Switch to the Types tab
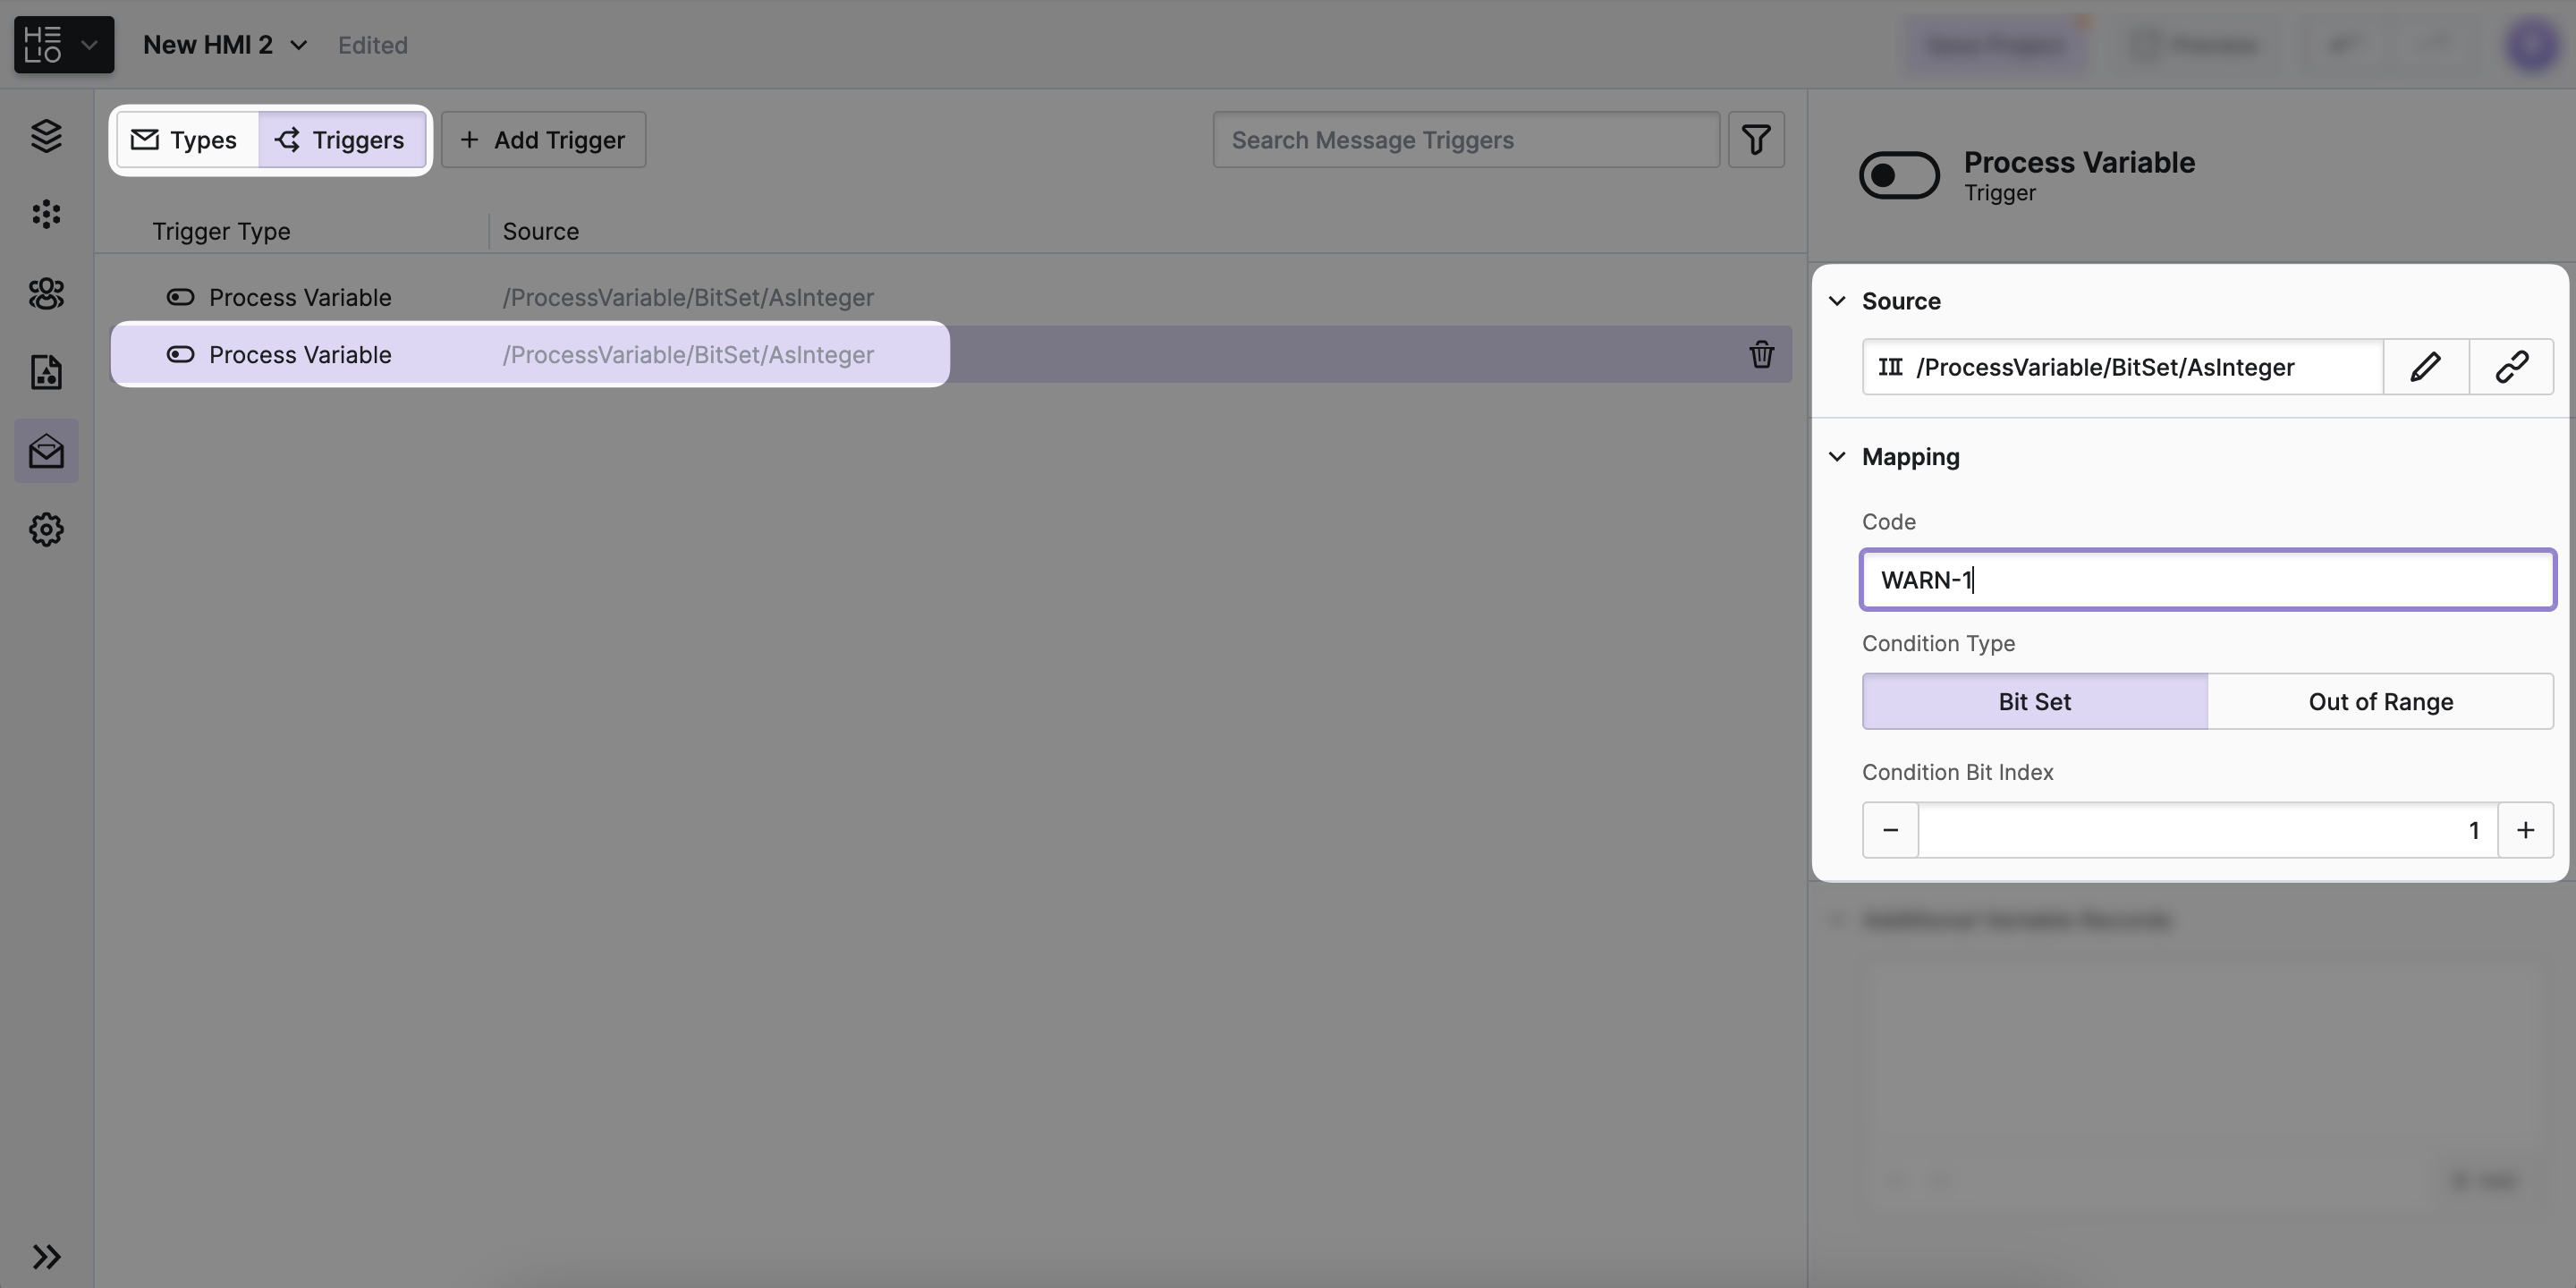The width and height of the screenshot is (2576, 1288). (186, 140)
